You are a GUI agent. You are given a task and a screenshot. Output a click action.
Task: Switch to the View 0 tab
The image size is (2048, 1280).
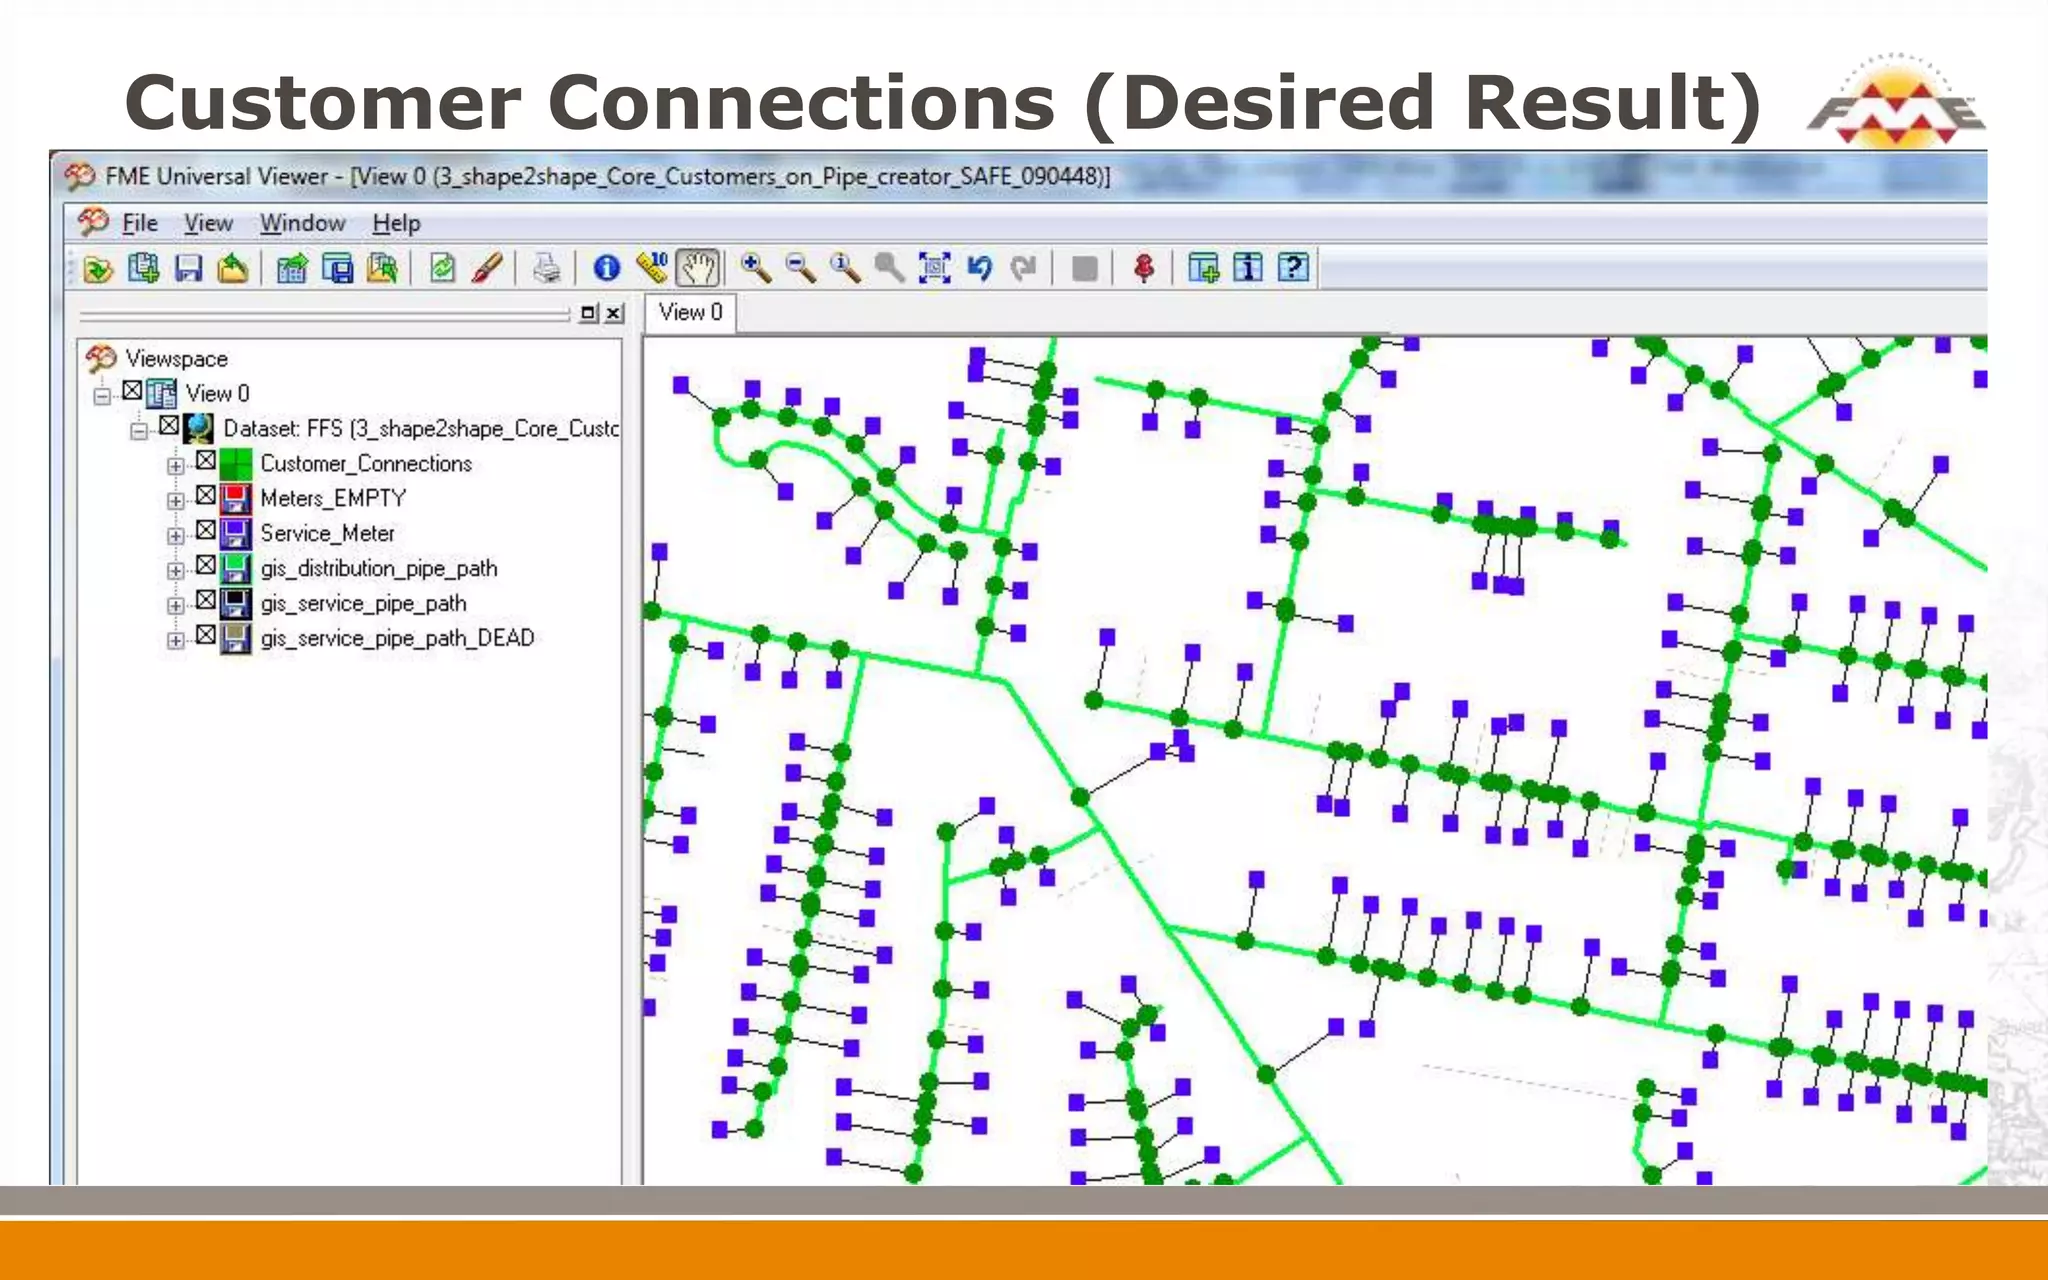(690, 313)
